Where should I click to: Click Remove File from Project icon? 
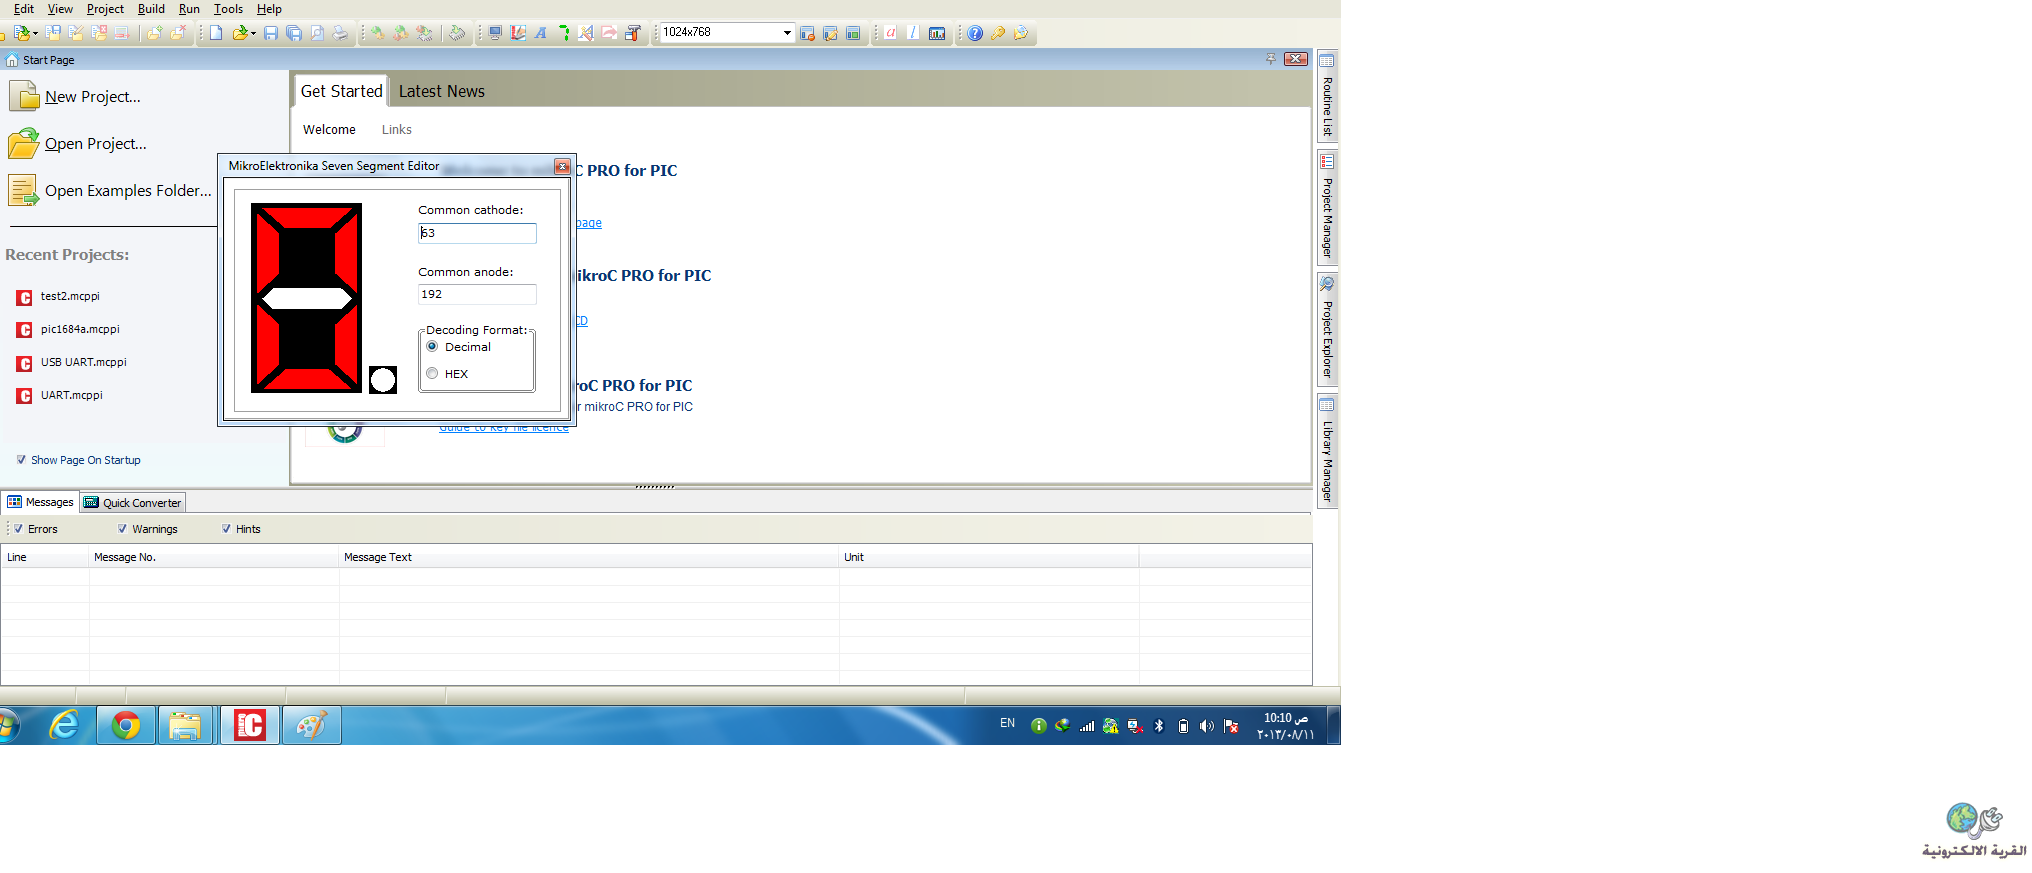[x=178, y=33]
